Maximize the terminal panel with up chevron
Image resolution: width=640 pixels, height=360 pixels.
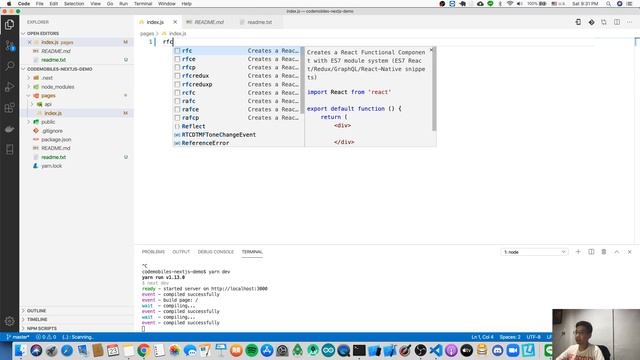pyautogui.click(x=617, y=252)
